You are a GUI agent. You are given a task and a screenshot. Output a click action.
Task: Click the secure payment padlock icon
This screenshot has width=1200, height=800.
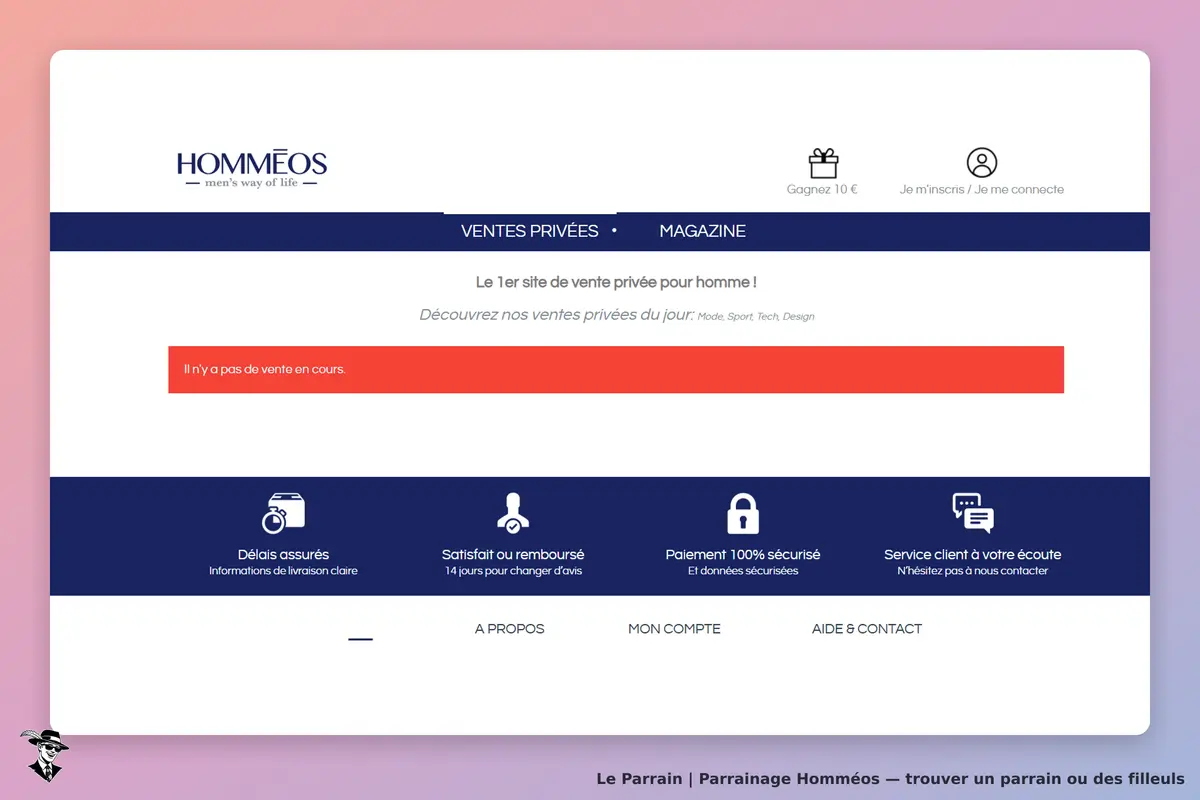[743, 513]
